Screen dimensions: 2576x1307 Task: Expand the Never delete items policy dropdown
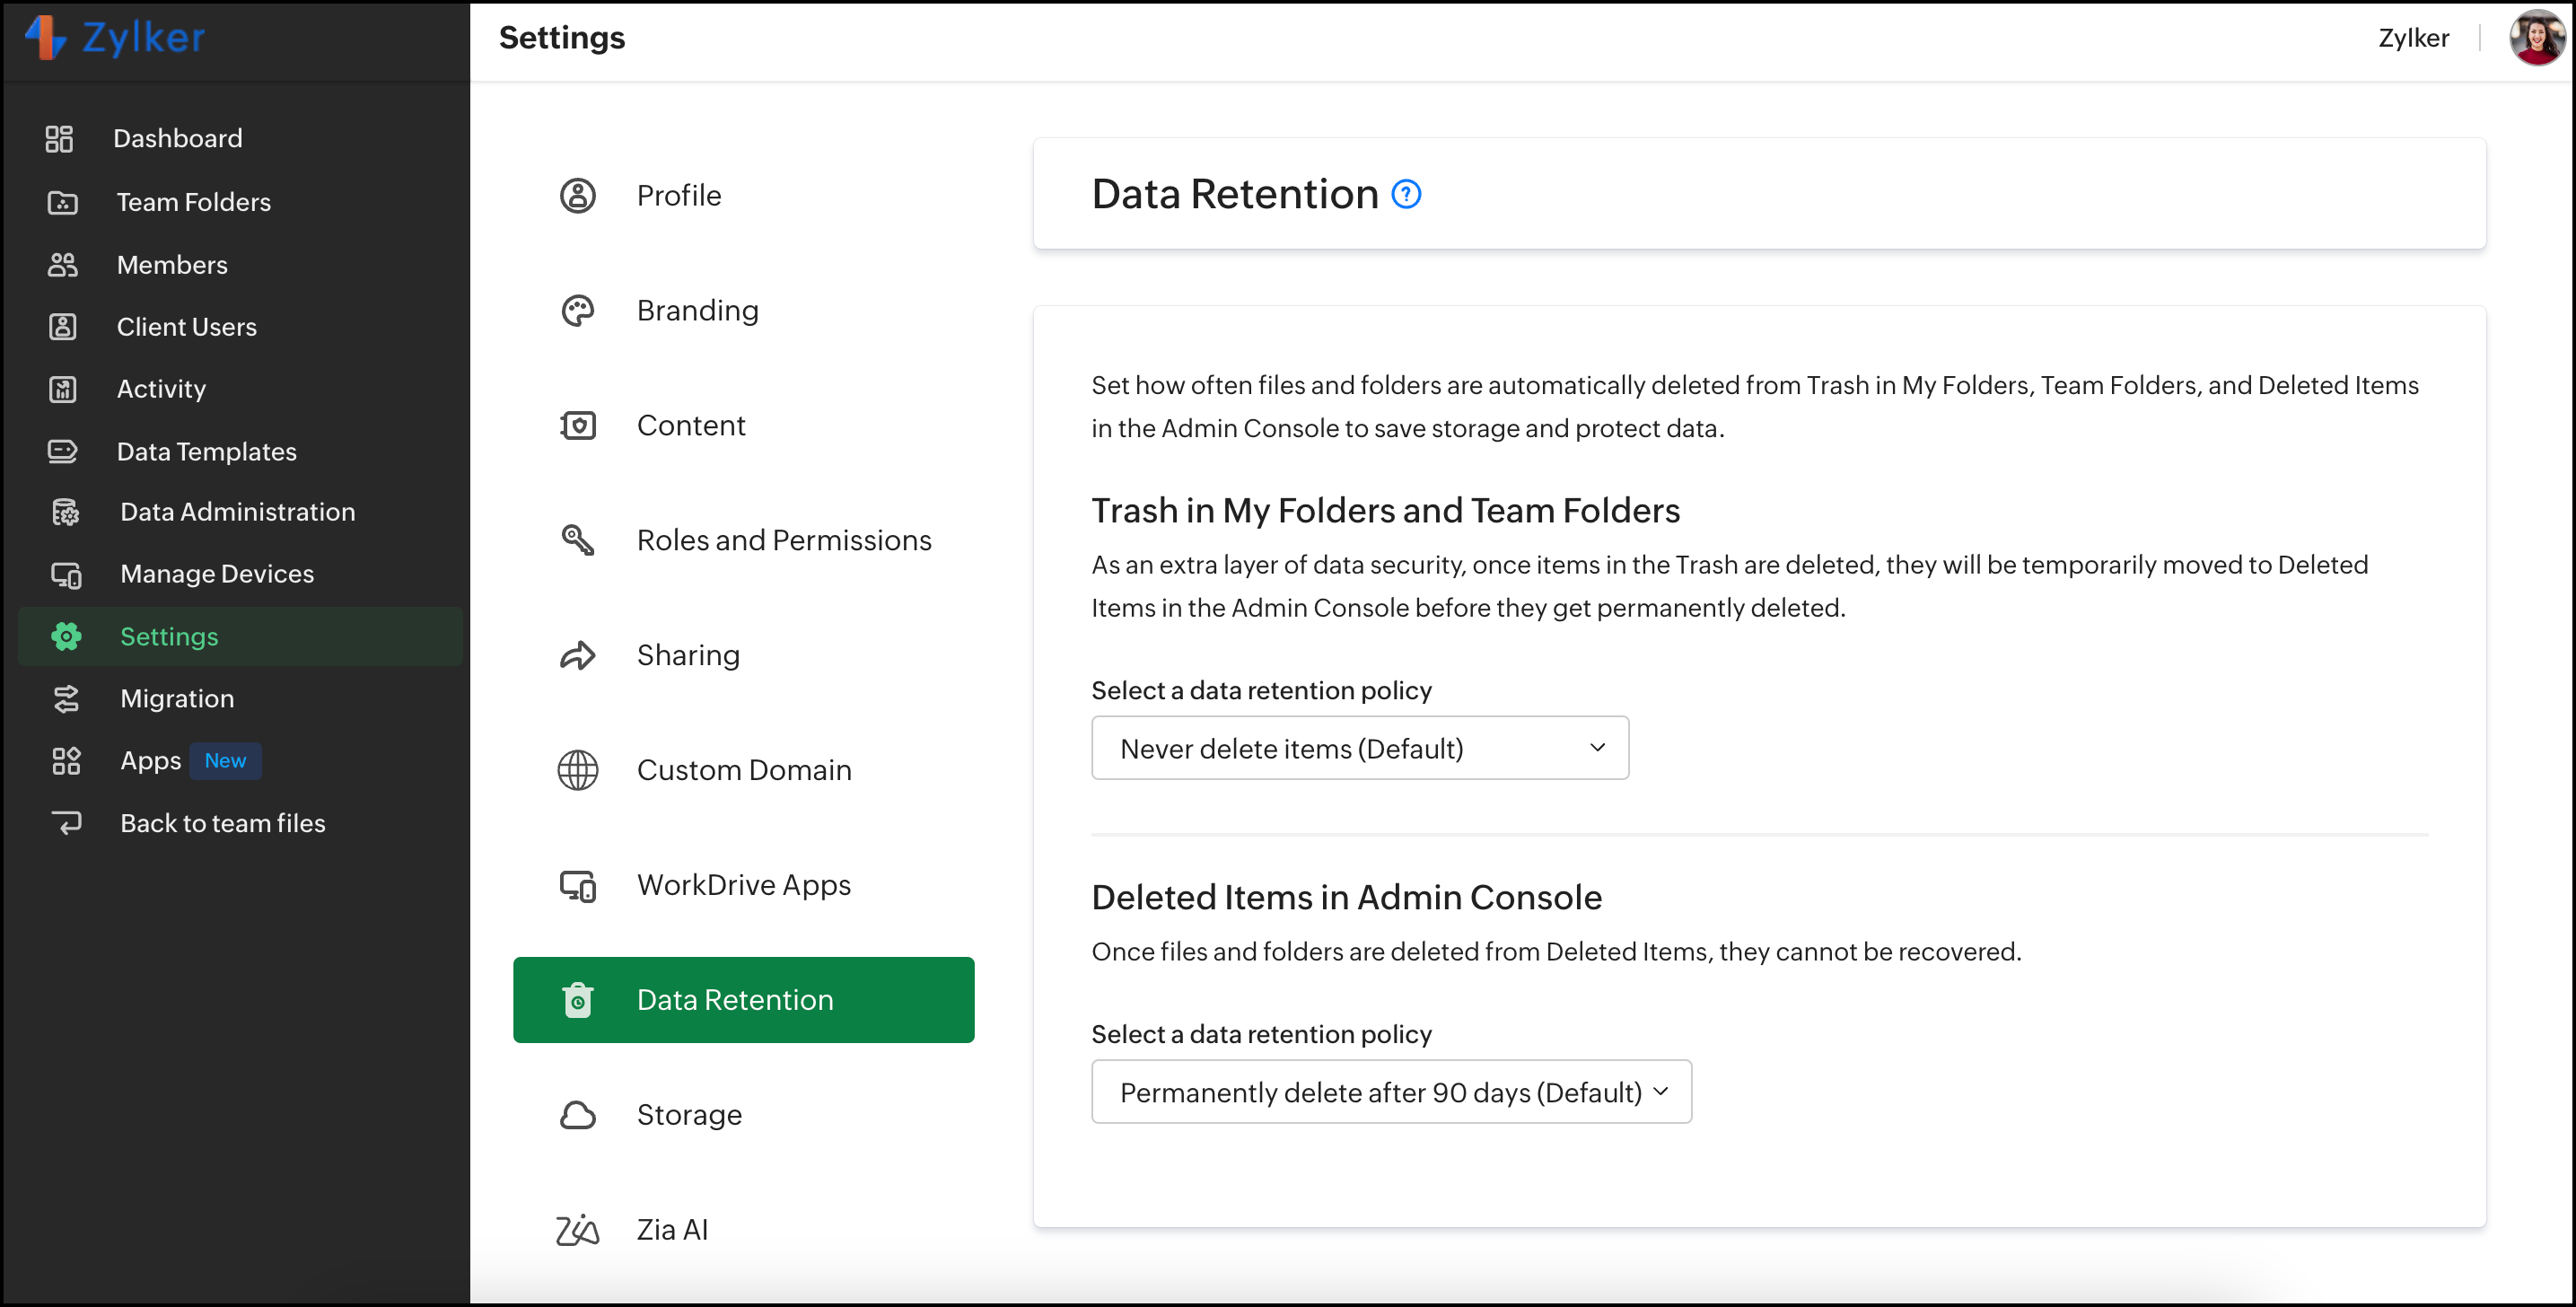pyautogui.click(x=1359, y=748)
